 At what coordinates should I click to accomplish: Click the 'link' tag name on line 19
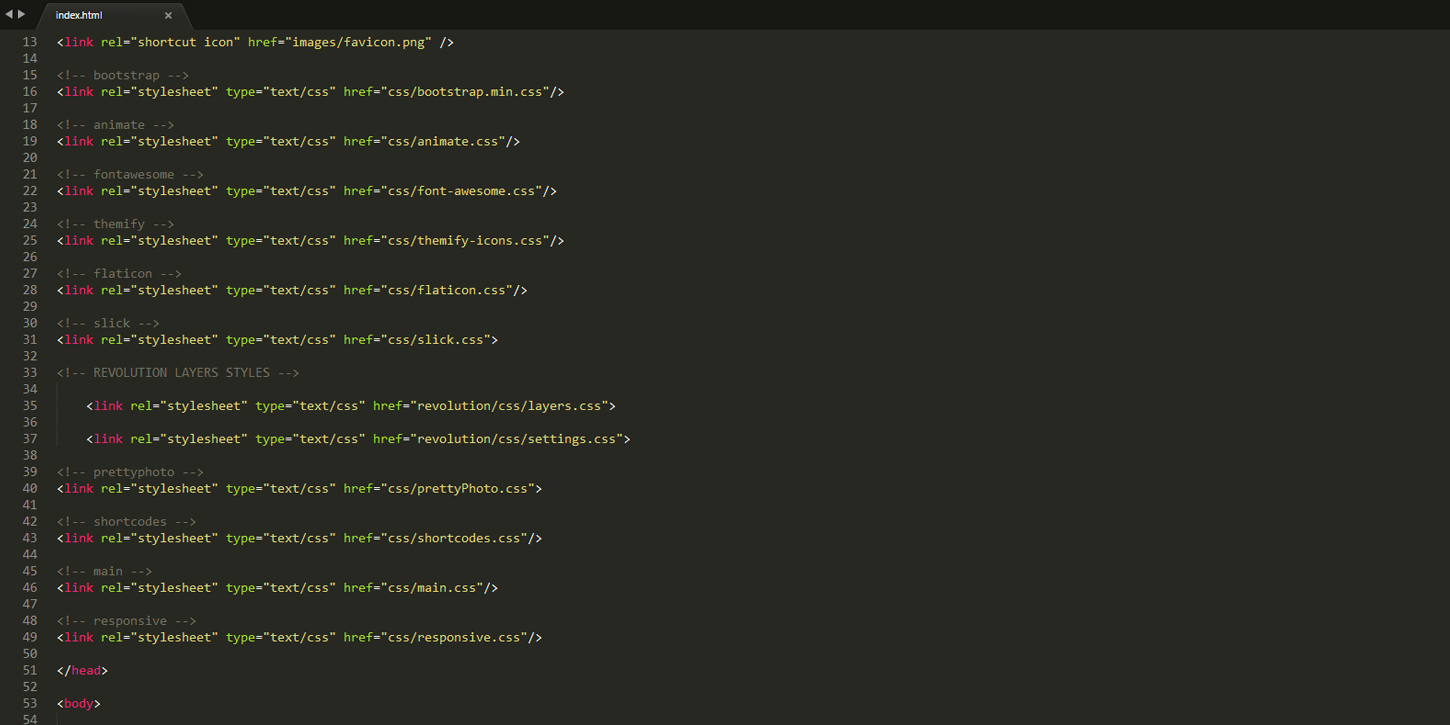click(79, 141)
